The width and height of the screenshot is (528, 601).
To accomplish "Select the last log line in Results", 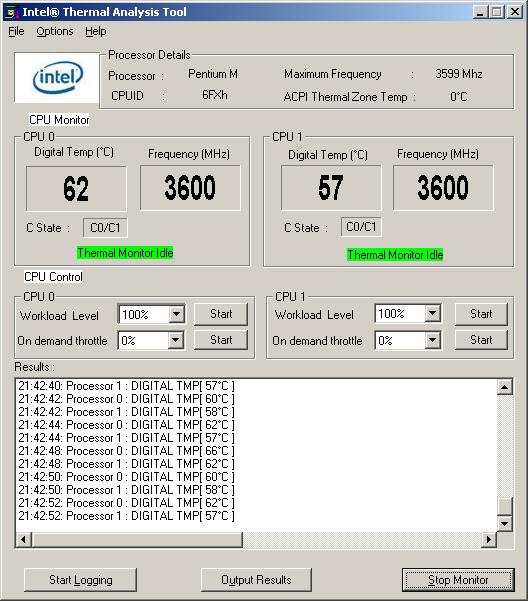I will [x=126, y=516].
